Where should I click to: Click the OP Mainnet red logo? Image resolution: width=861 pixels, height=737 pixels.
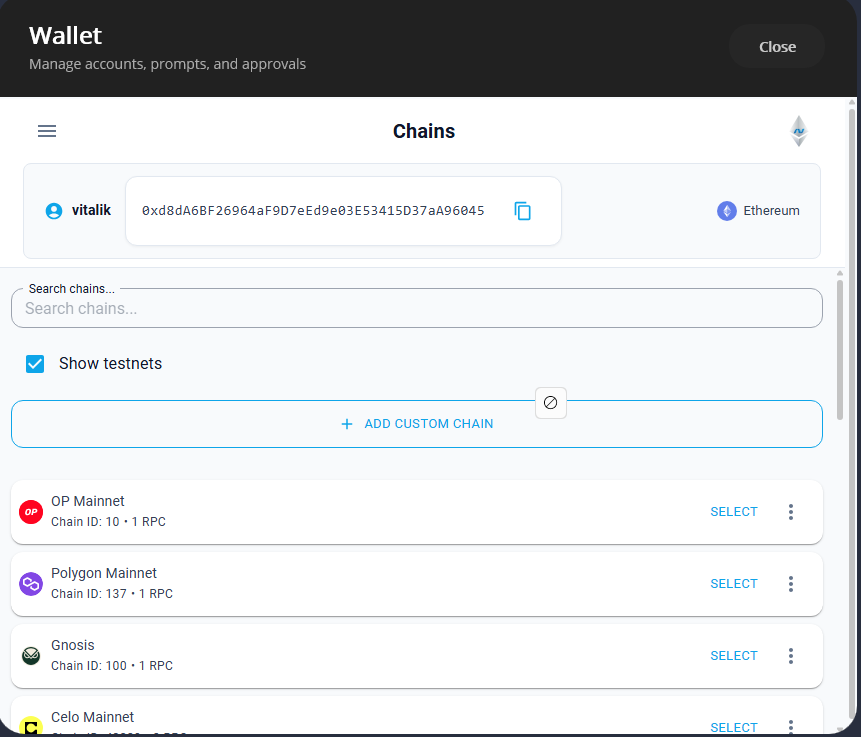30,511
